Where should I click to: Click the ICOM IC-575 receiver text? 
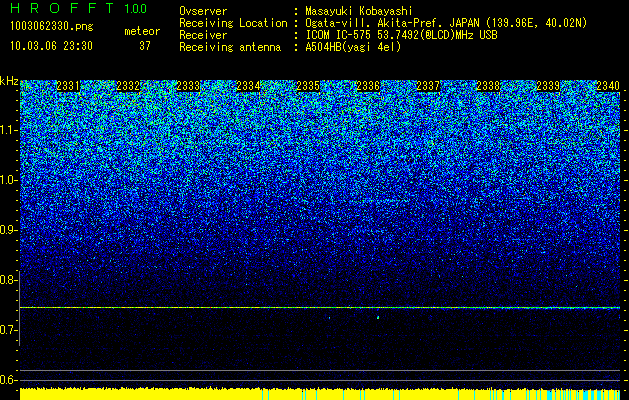click(401, 35)
